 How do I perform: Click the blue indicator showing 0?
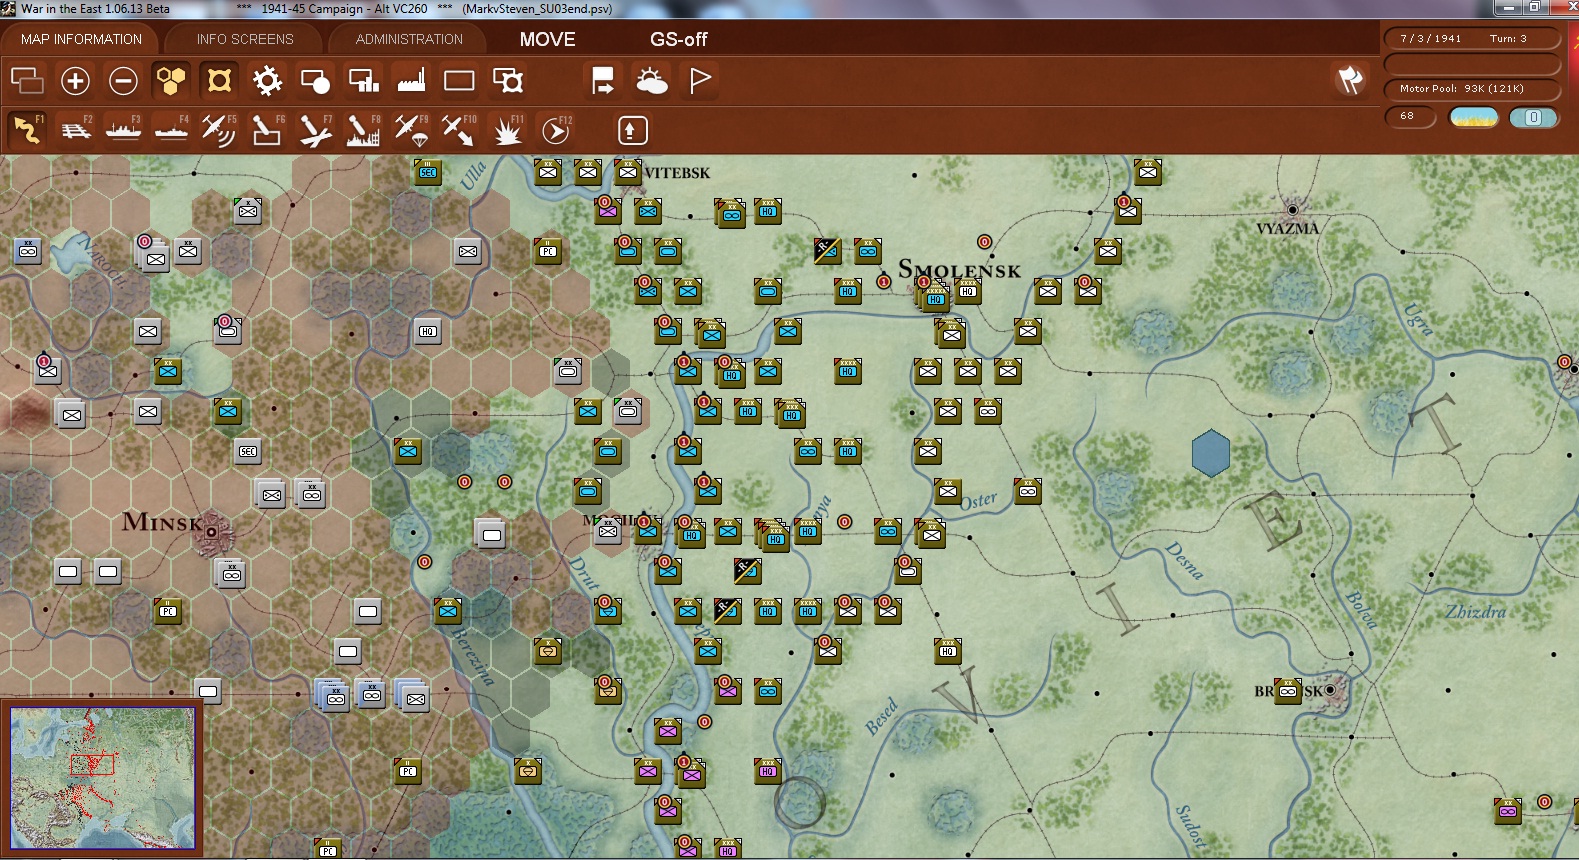point(1533,117)
